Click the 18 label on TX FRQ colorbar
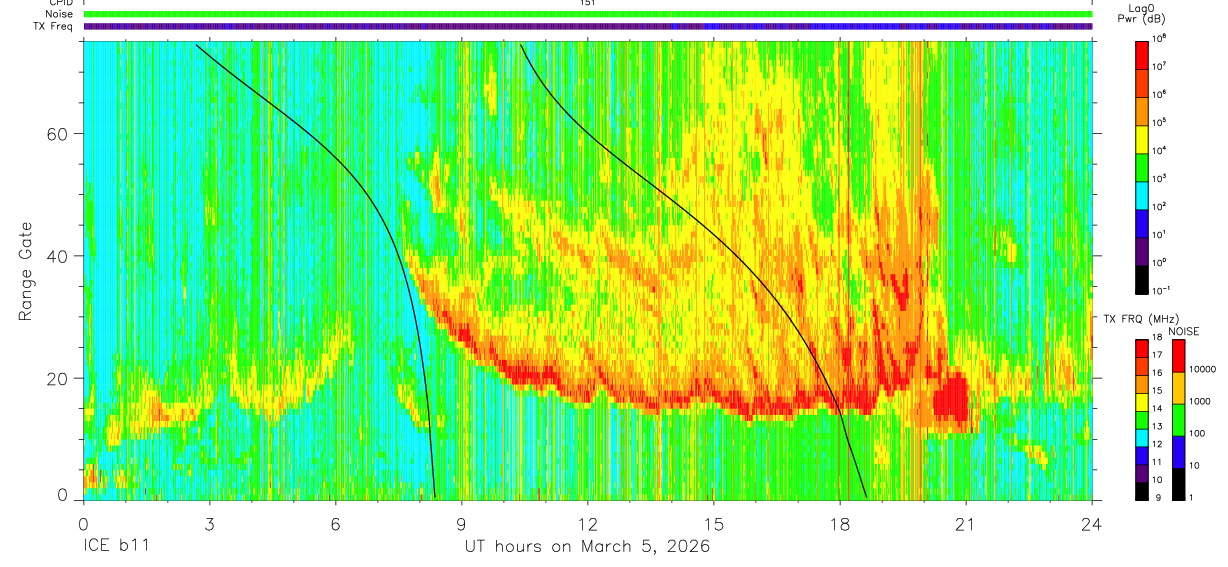 1157,339
